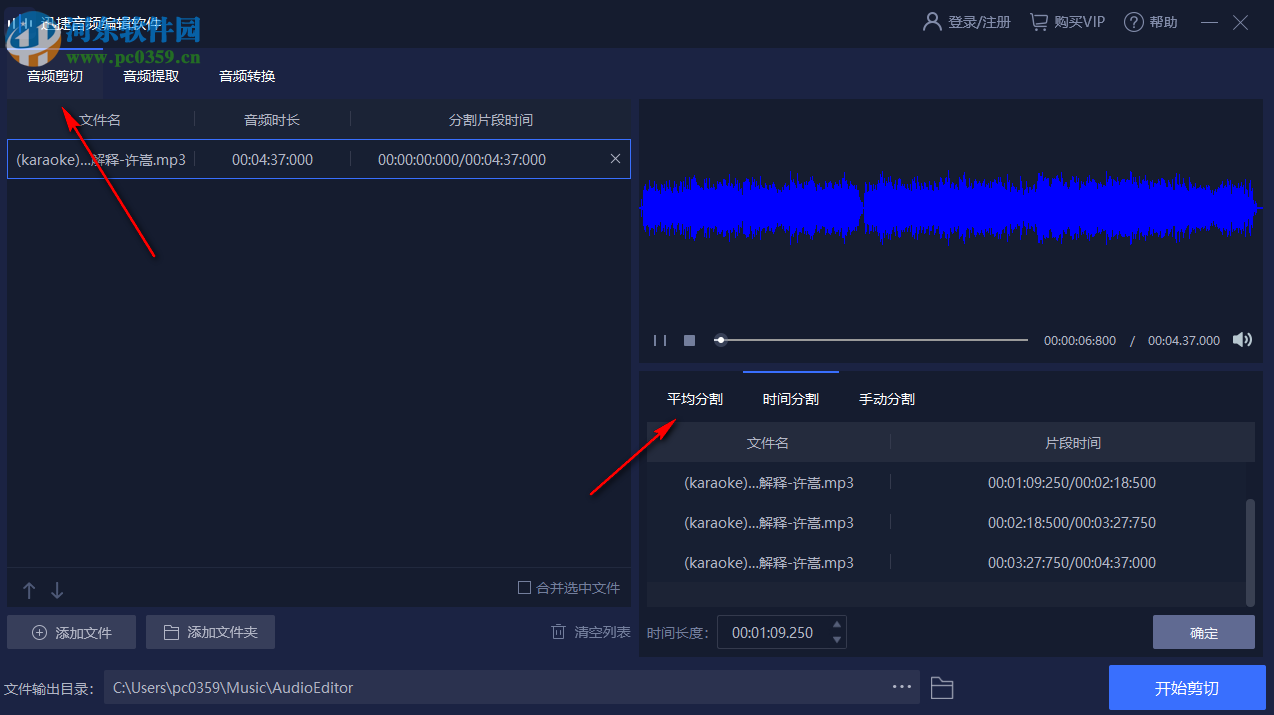The height and width of the screenshot is (715, 1274).
Task: Click the blue audio waveform display
Action: pos(950,208)
